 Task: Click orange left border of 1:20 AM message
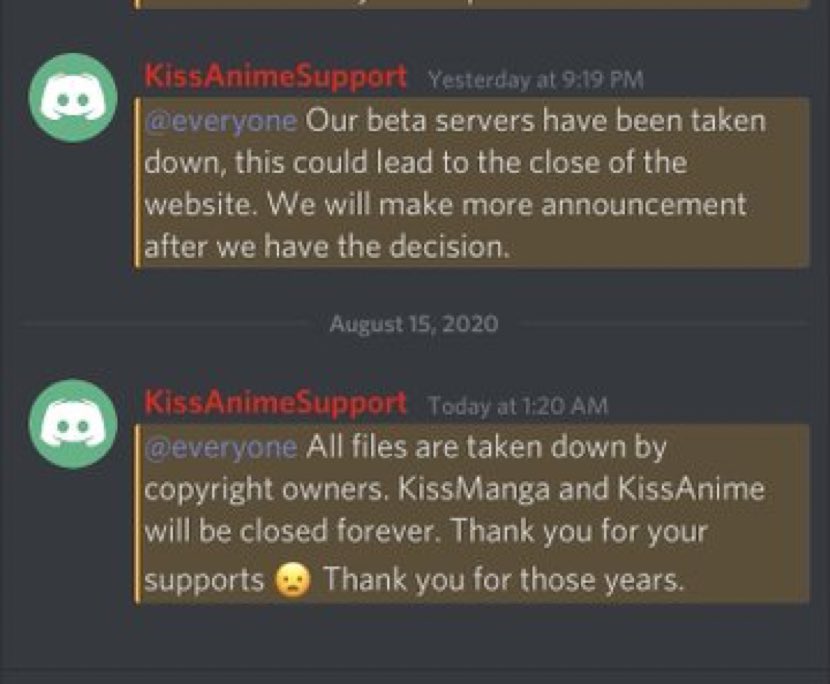pyautogui.click(x=137, y=514)
